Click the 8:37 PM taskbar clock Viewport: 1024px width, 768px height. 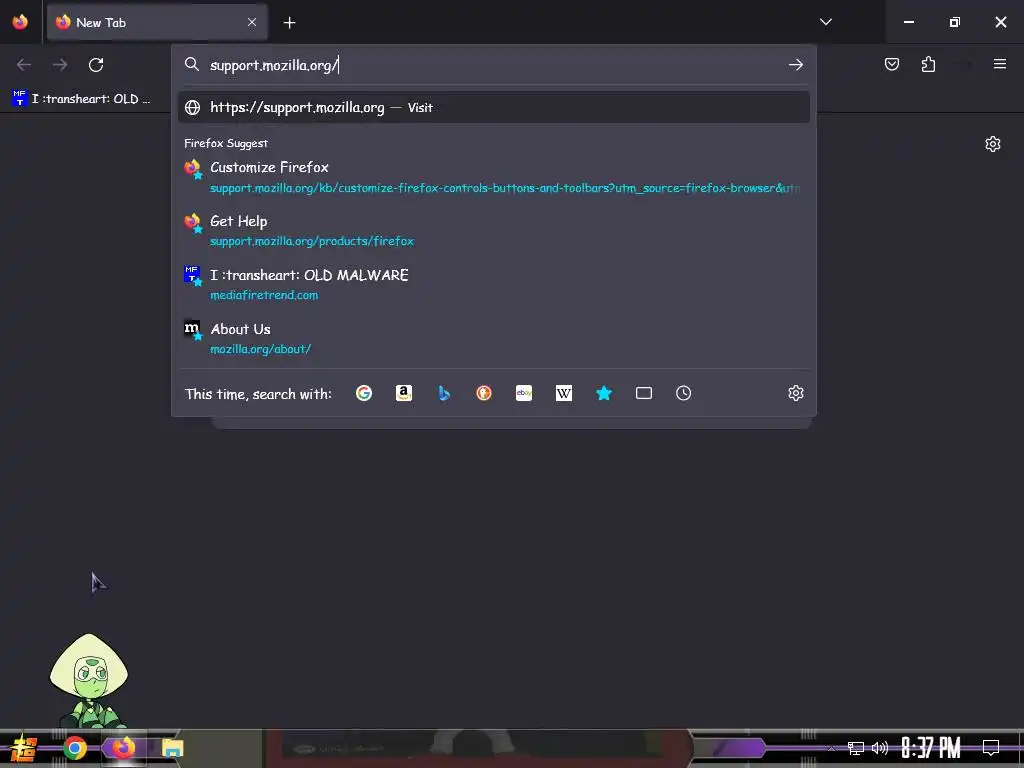[930, 748]
